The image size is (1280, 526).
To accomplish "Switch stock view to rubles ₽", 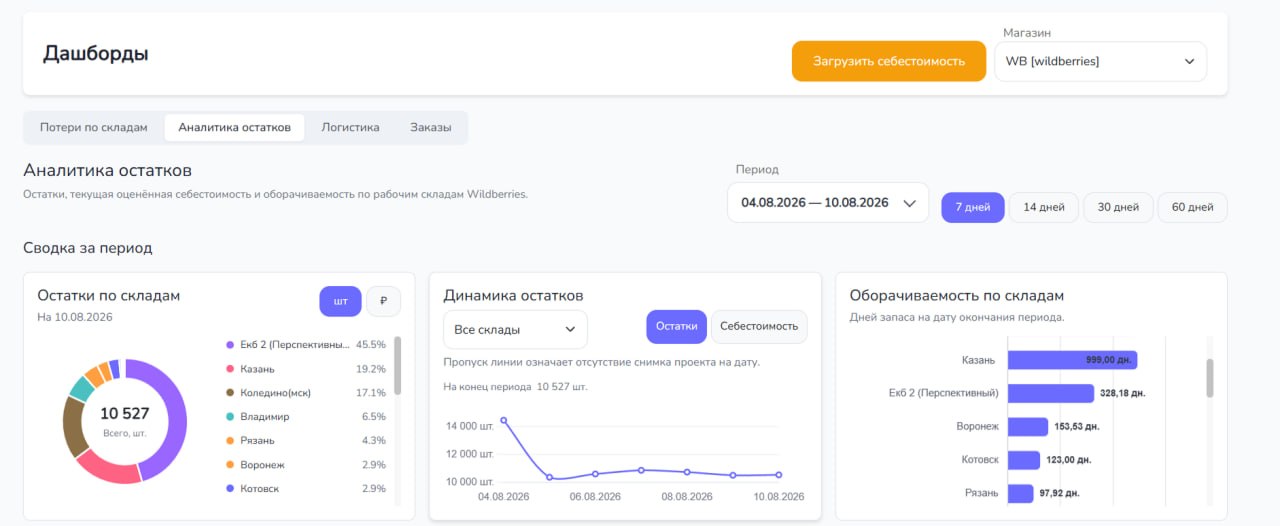I will 383,301.
